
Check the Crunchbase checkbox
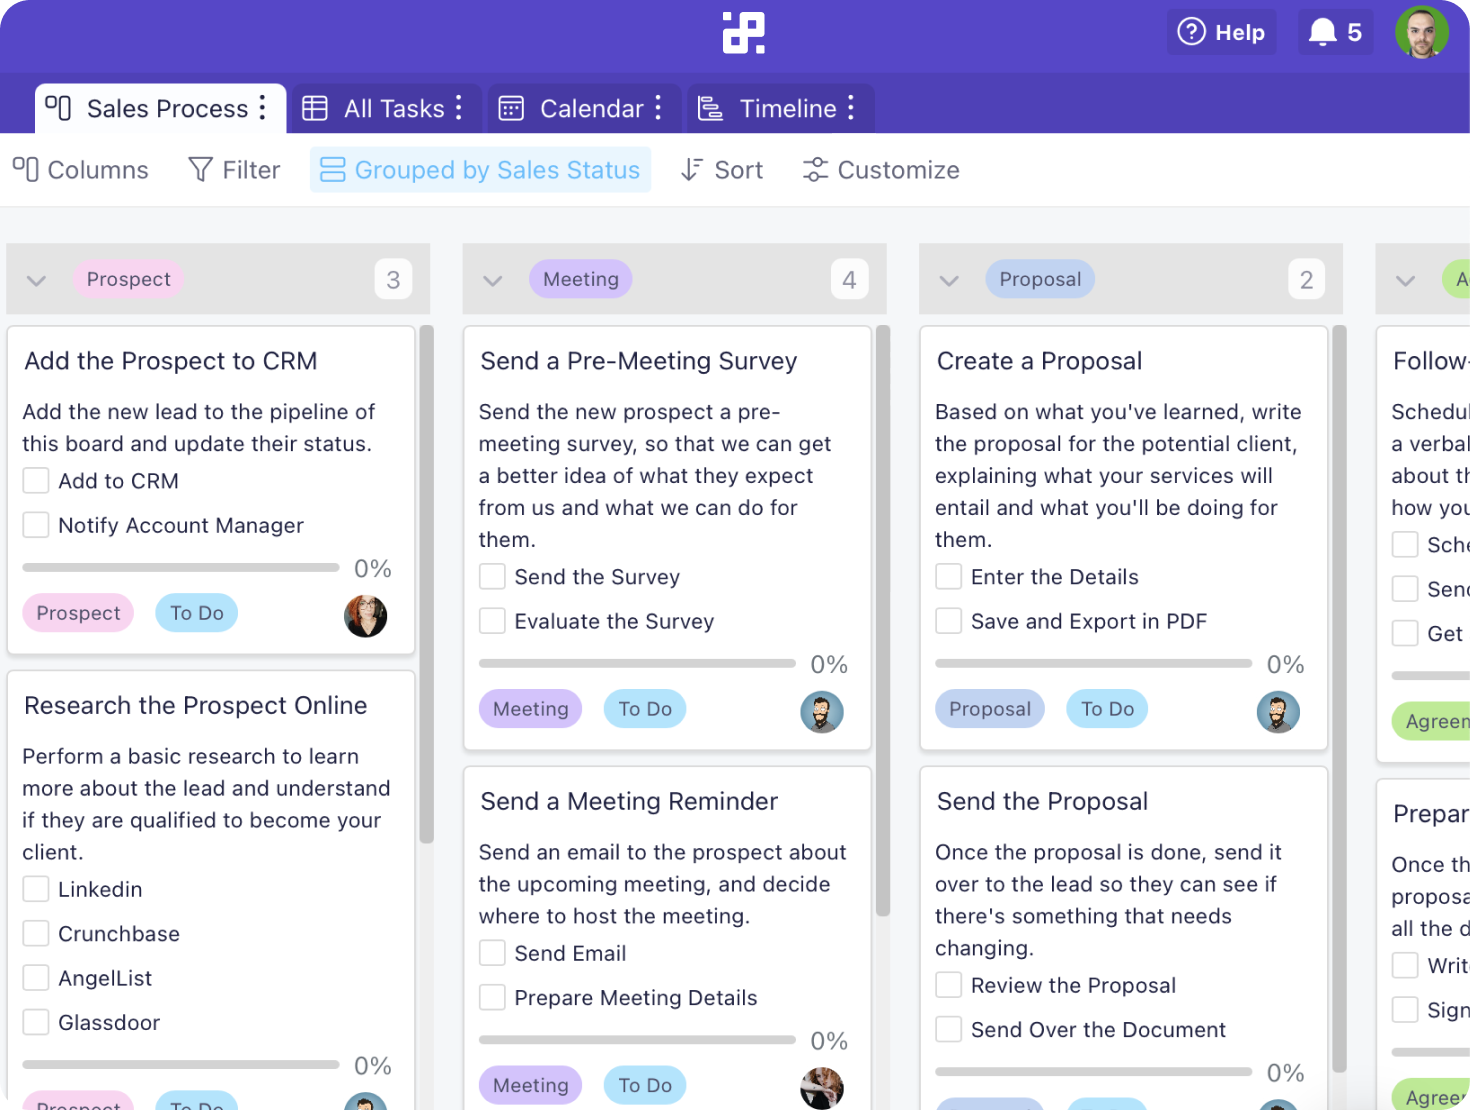tap(36, 934)
